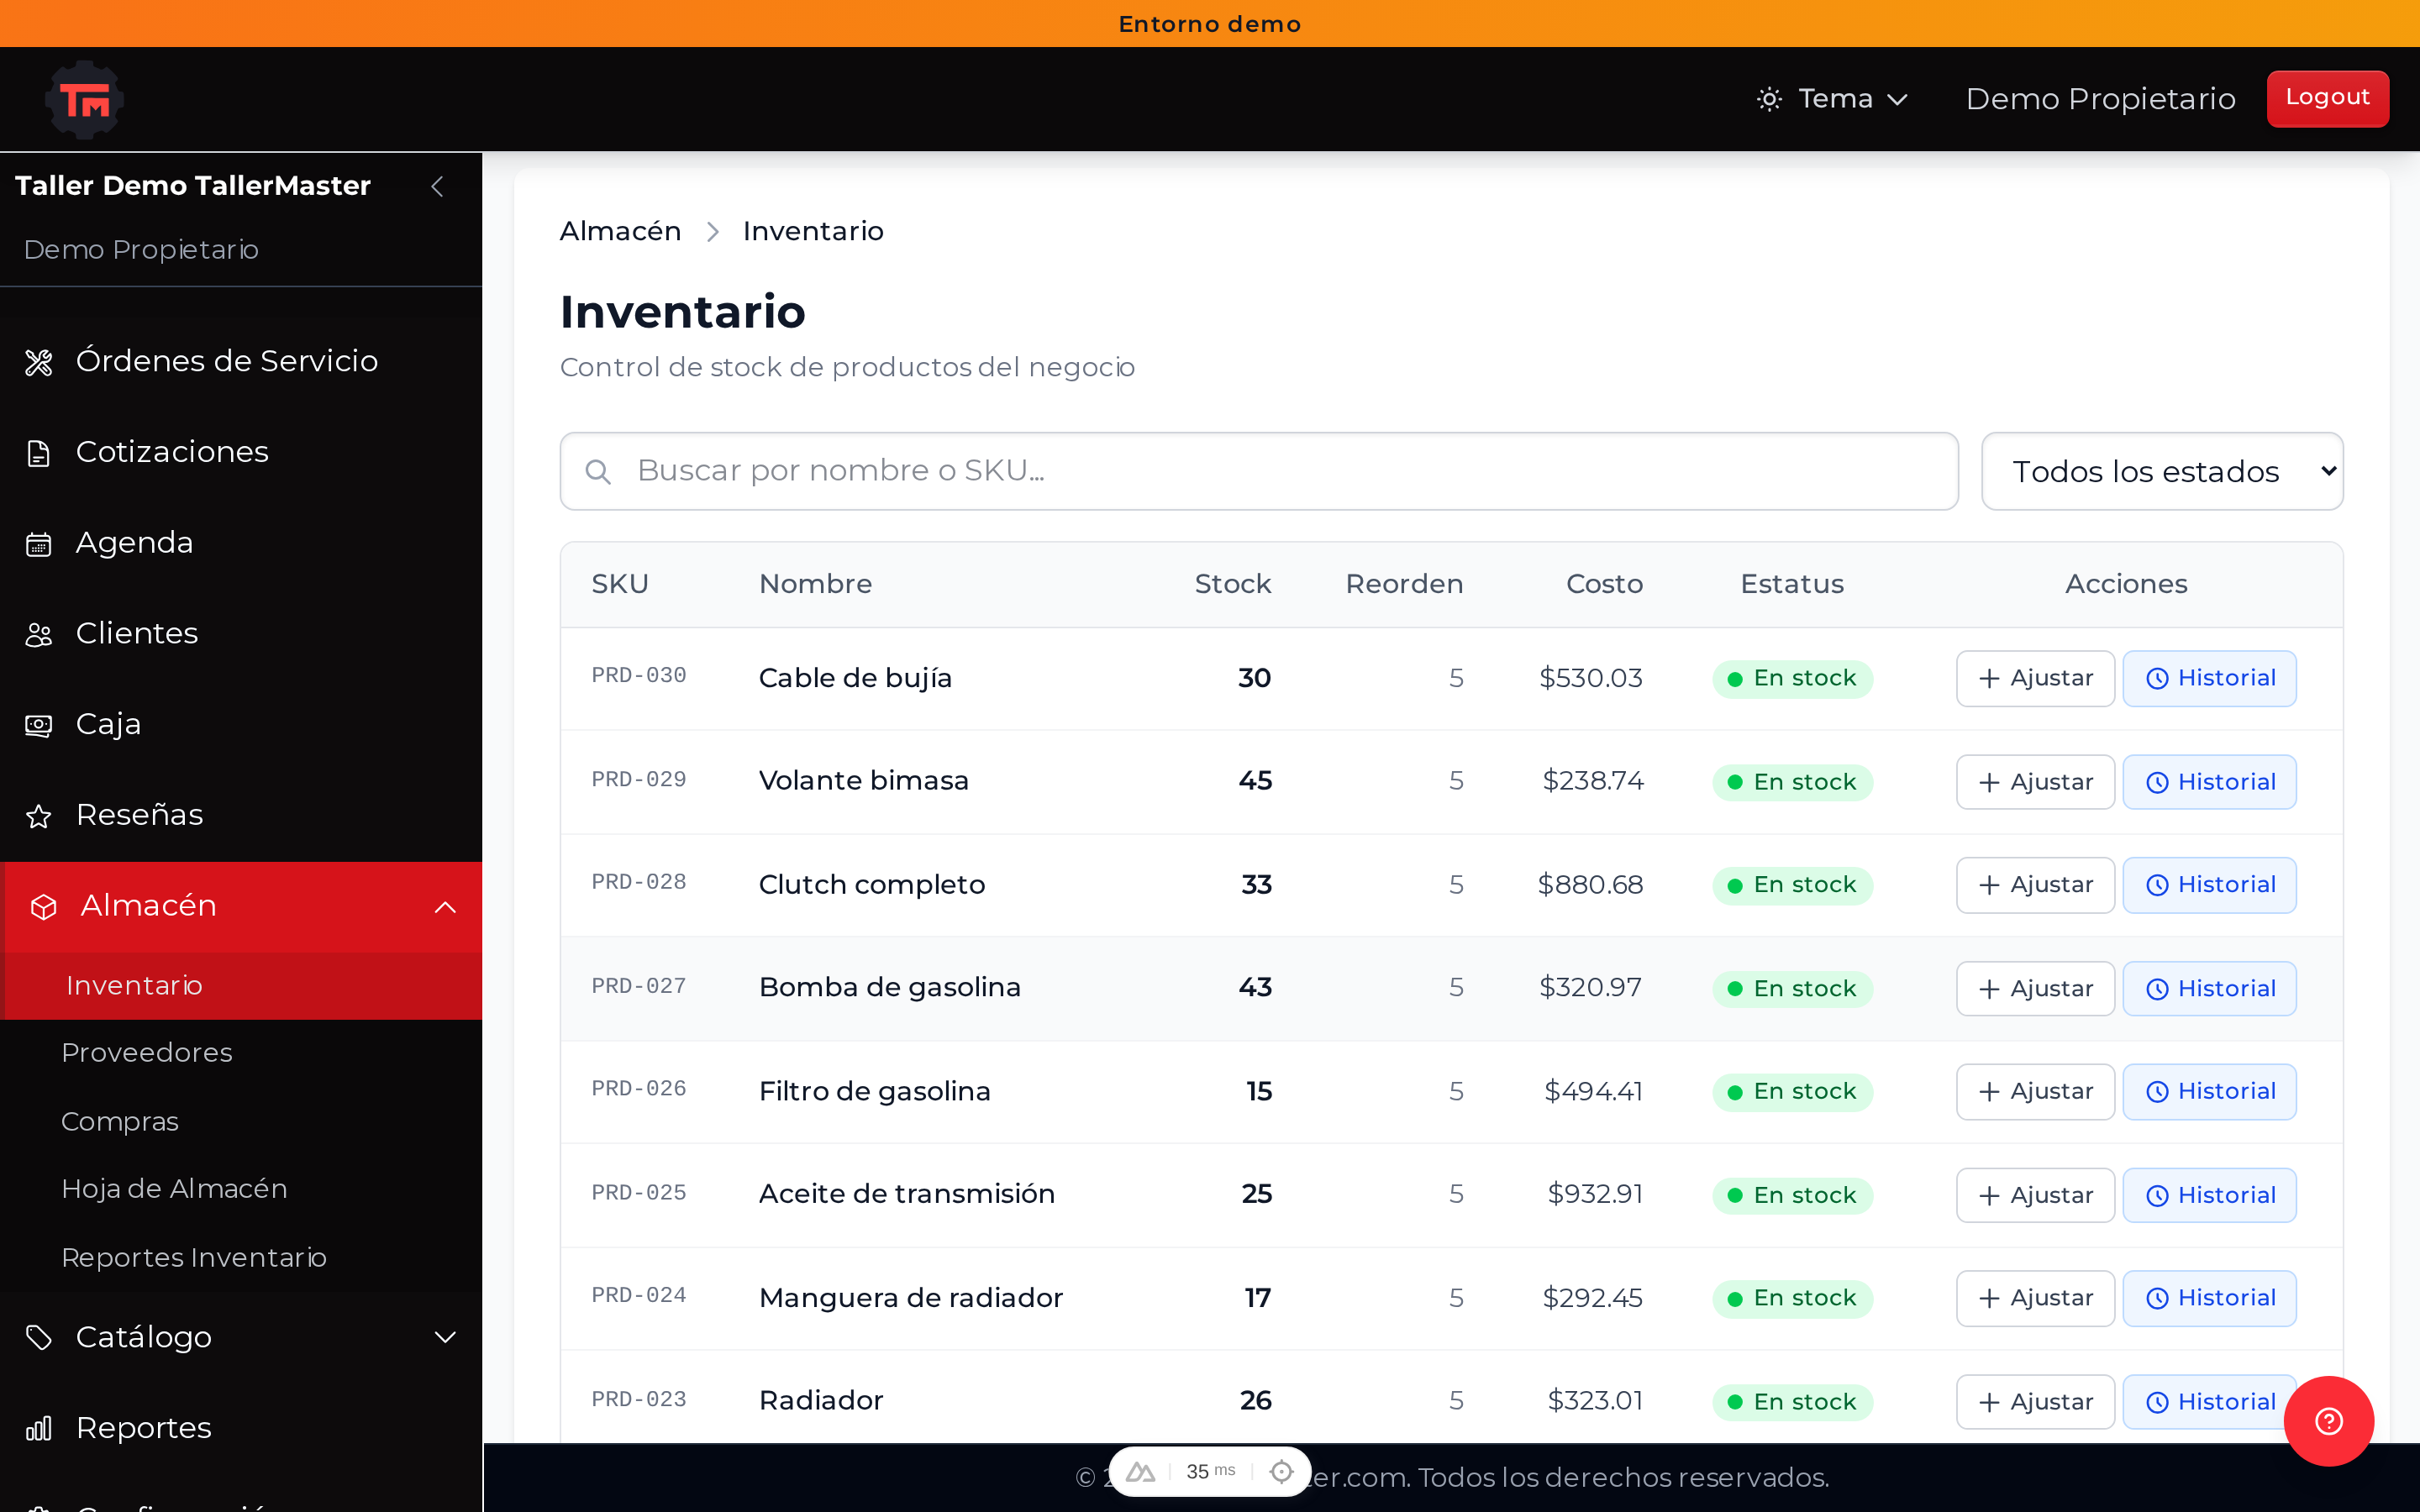The image size is (2420, 1512).
Task: Focus the Buscar por nombre o SKU field
Action: pos(1259,471)
